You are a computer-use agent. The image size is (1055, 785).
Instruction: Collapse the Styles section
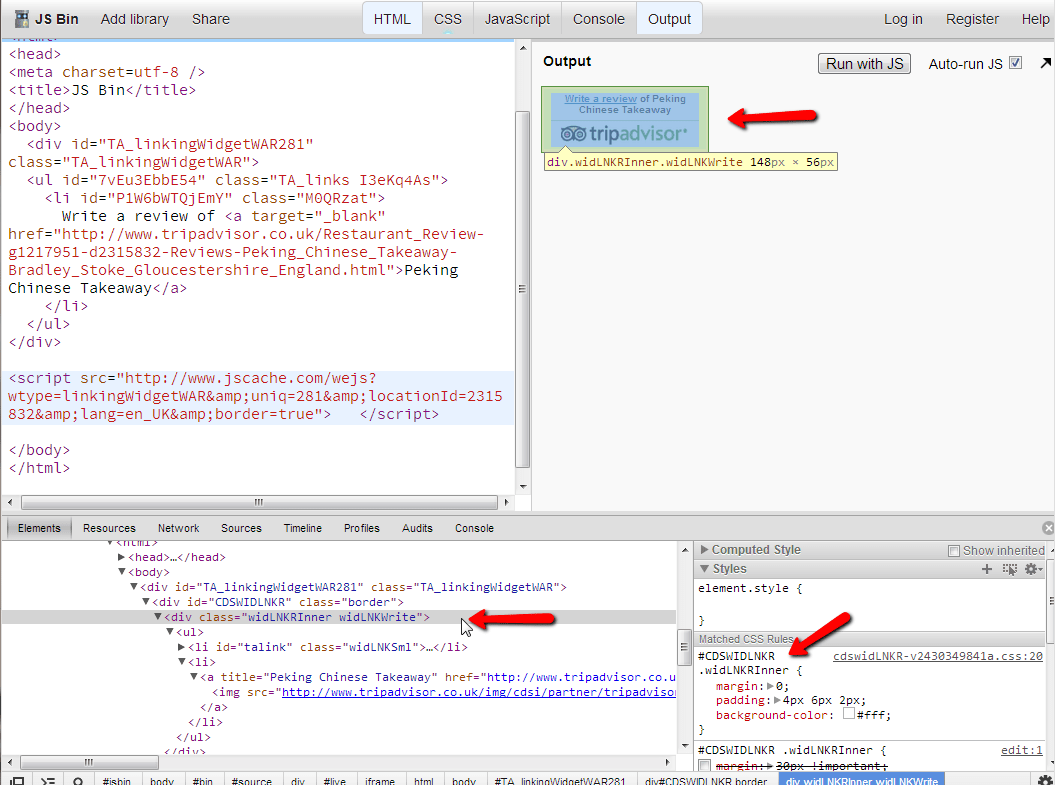704,568
